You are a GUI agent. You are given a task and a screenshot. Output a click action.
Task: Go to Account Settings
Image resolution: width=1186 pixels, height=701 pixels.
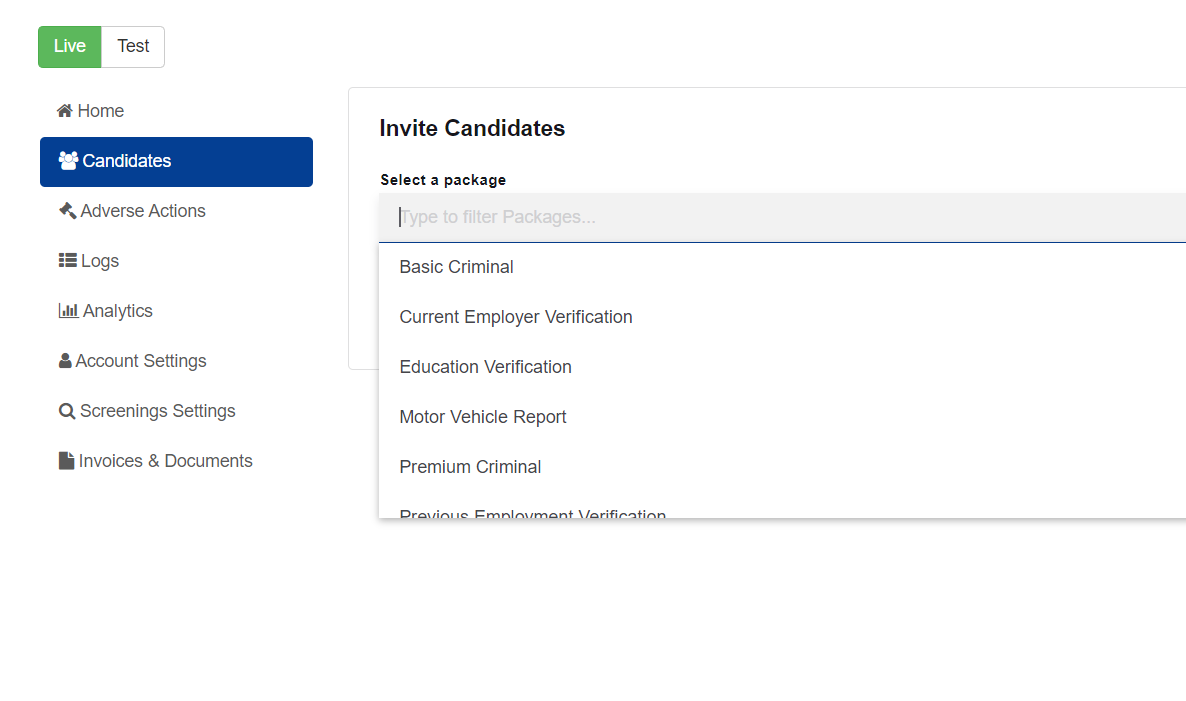click(x=141, y=361)
